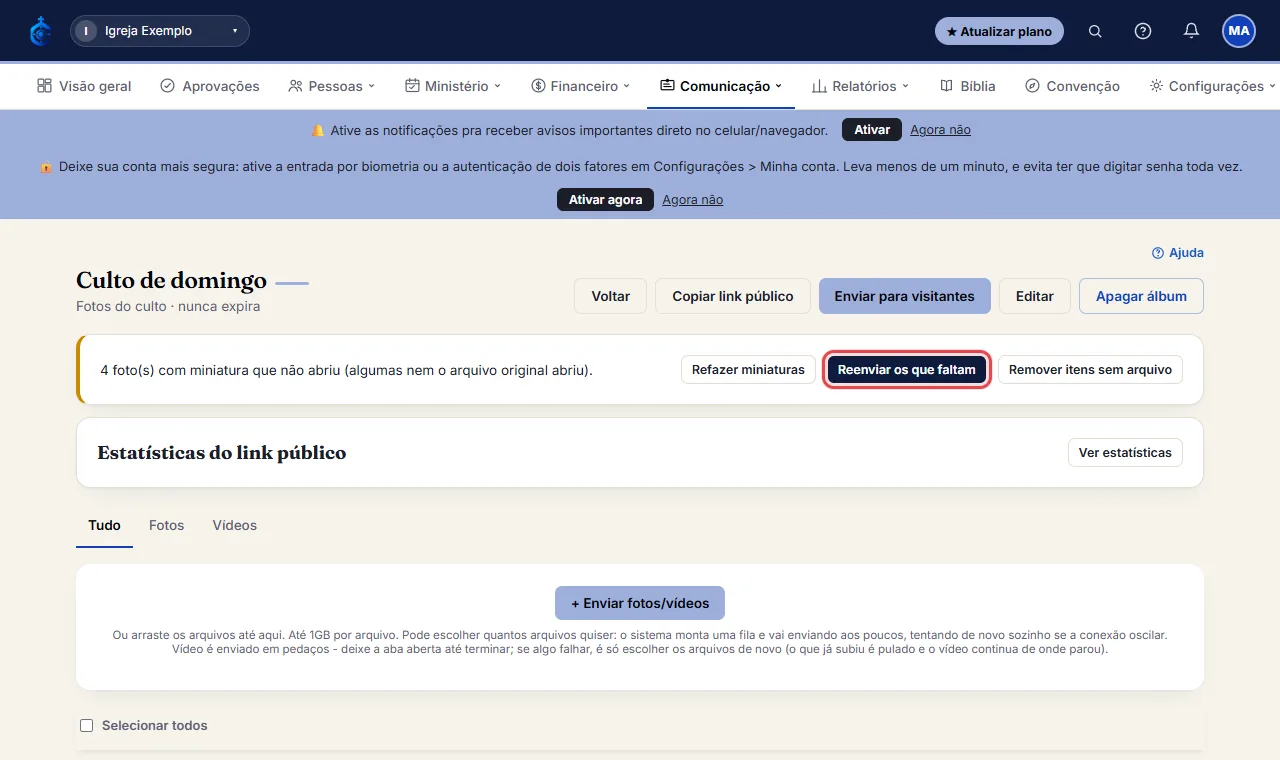Open the notifications bell icon

coord(1191,31)
